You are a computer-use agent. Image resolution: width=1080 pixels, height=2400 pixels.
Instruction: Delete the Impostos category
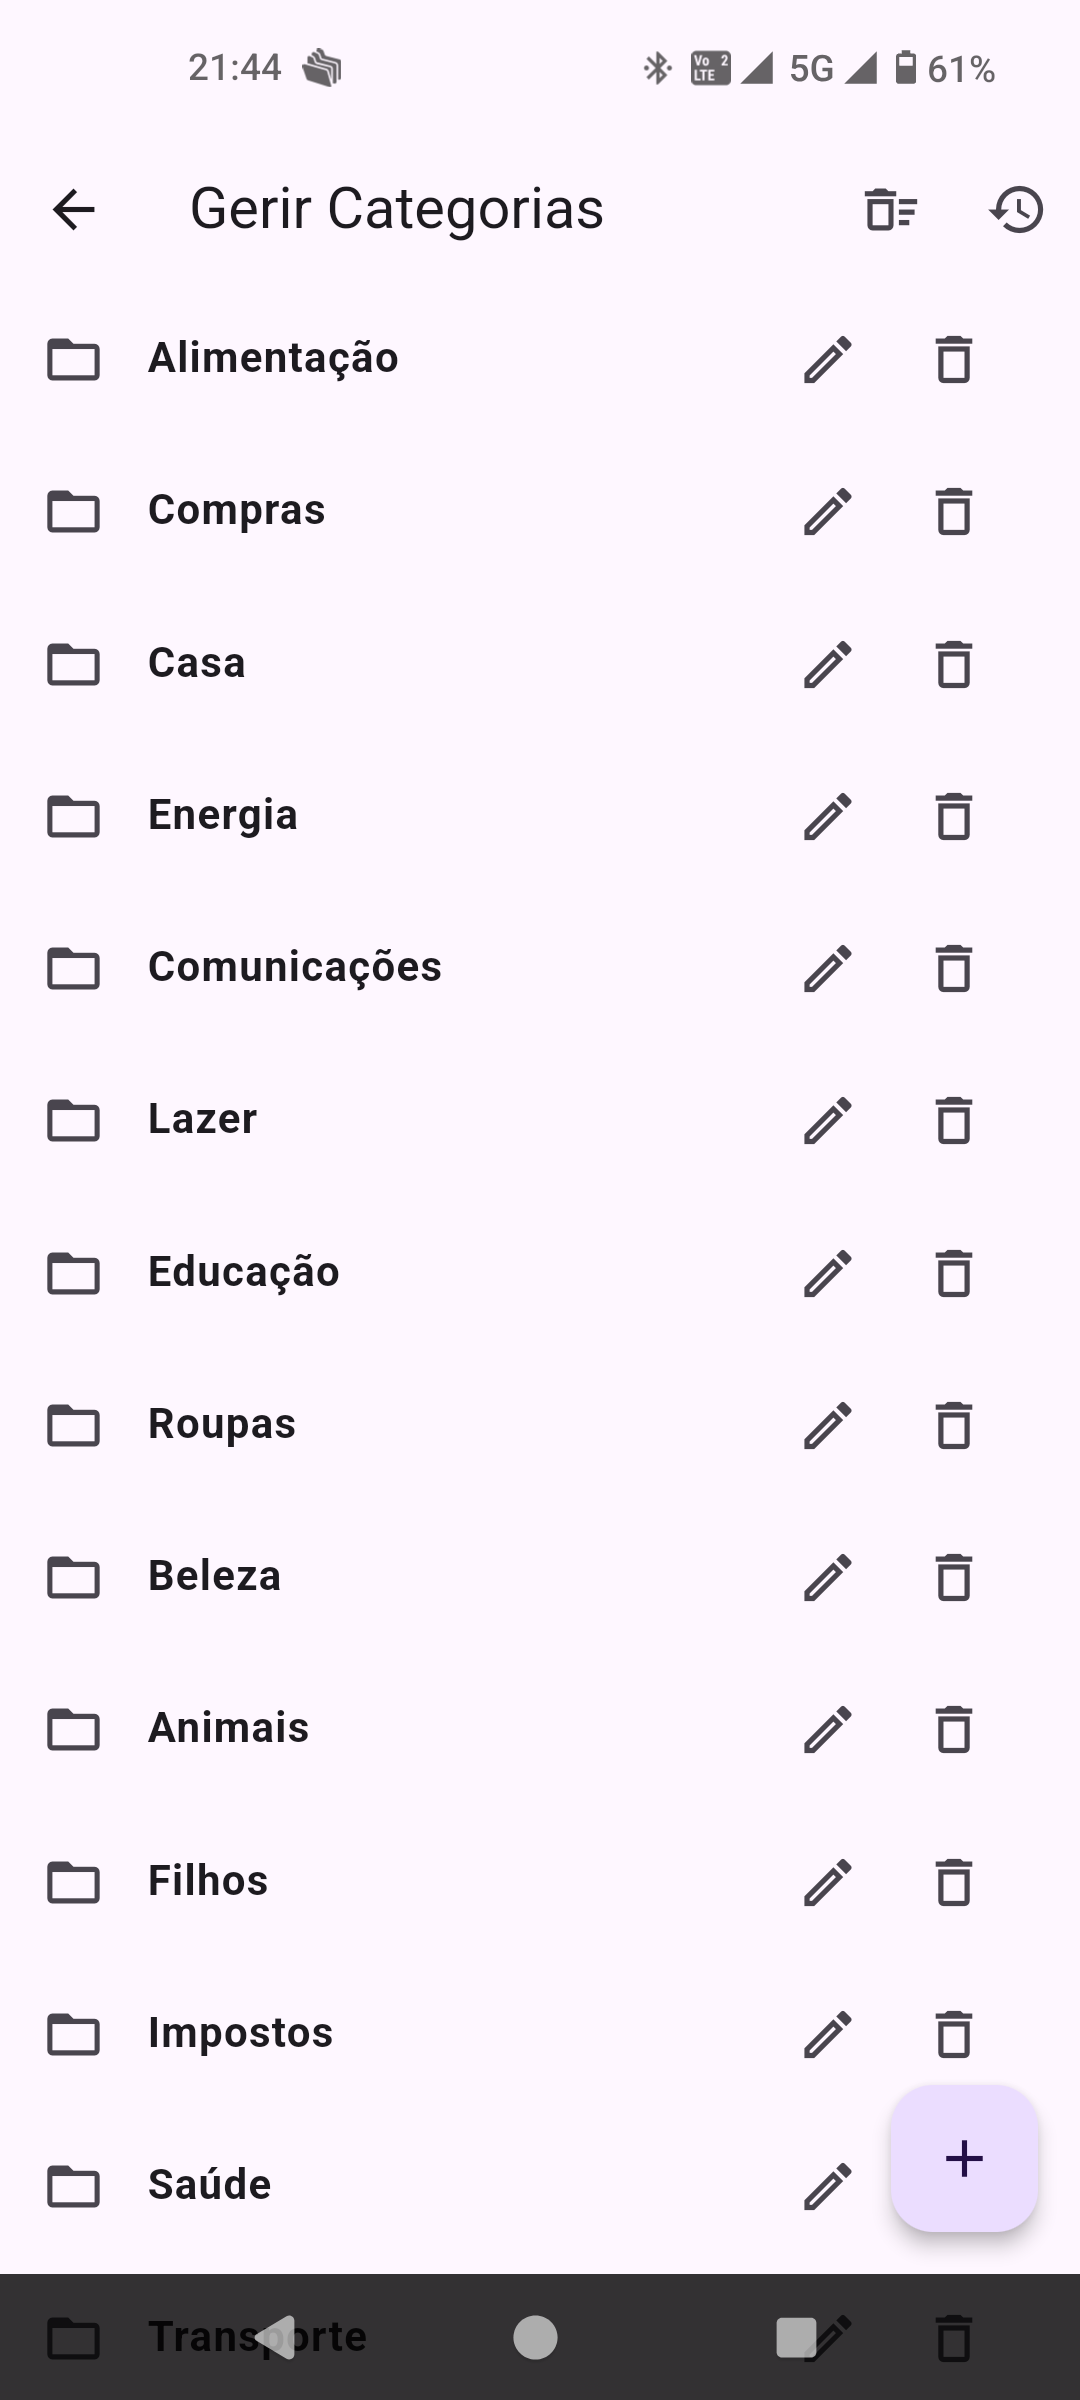pyautogui.click(x=954, y=2035)
